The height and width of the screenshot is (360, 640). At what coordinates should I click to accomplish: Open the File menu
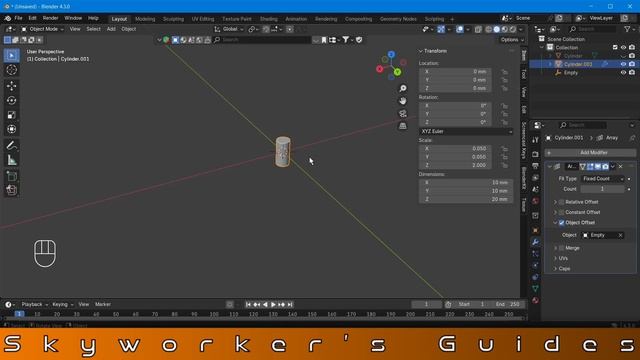coord(18,18)
